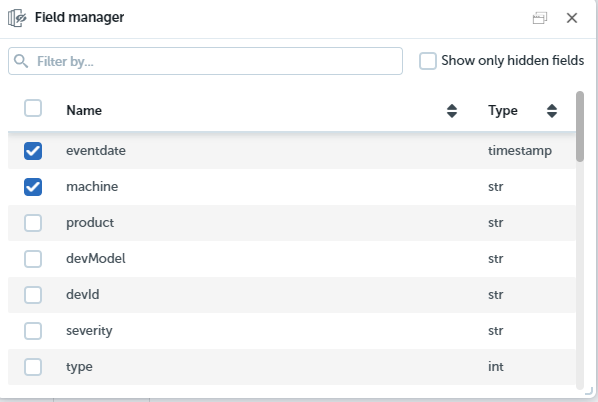This screenshot has width=598, height=402.
Task: Check the product field checkbox
Action: coord(33,223)
